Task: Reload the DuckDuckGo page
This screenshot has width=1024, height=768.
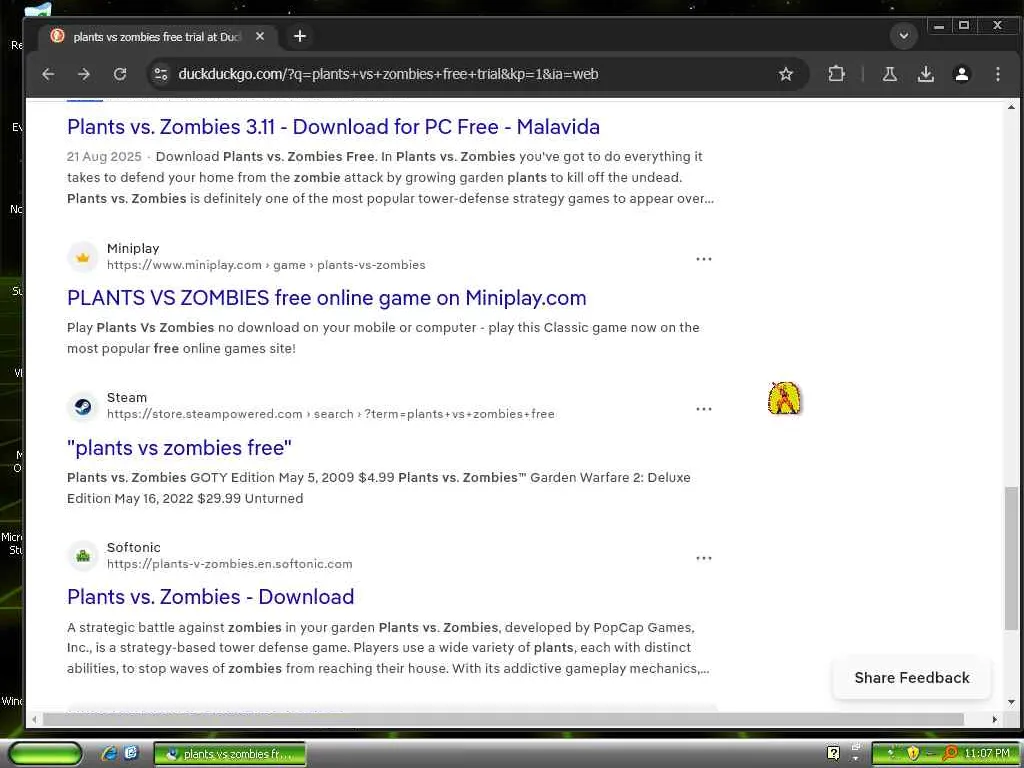Action: coord(120,74)
